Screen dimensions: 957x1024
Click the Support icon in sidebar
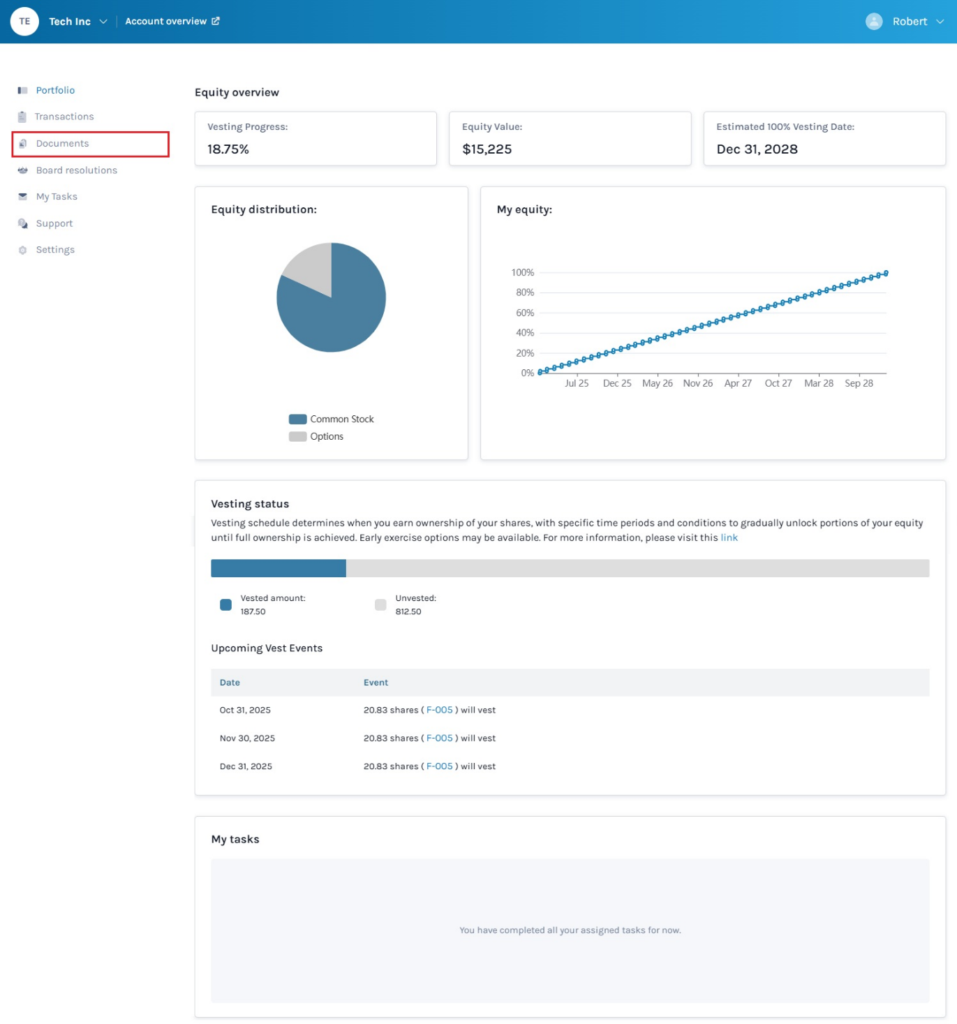tap(22, 223)
